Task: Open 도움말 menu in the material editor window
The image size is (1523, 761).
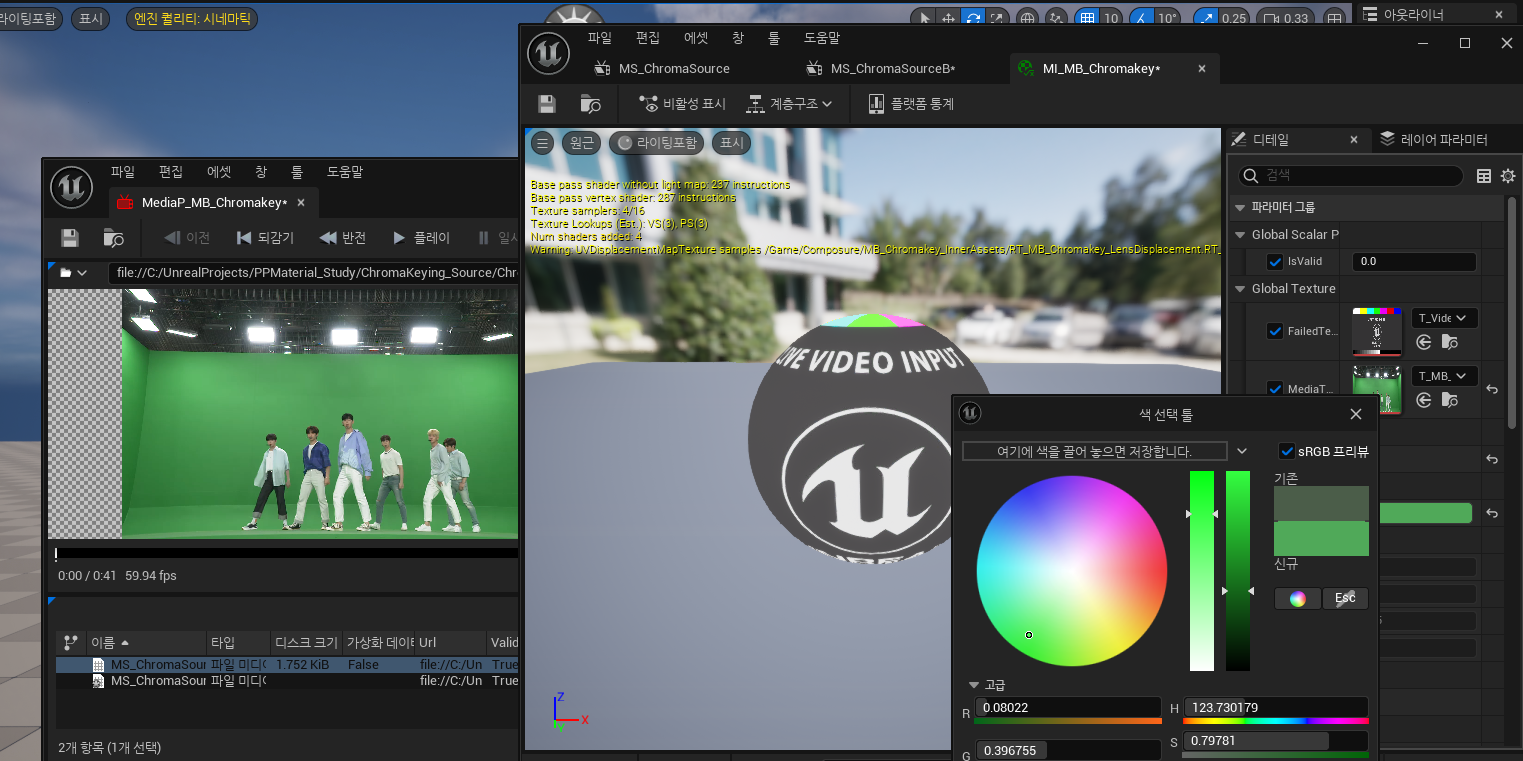Action: (x=822, y=38)
